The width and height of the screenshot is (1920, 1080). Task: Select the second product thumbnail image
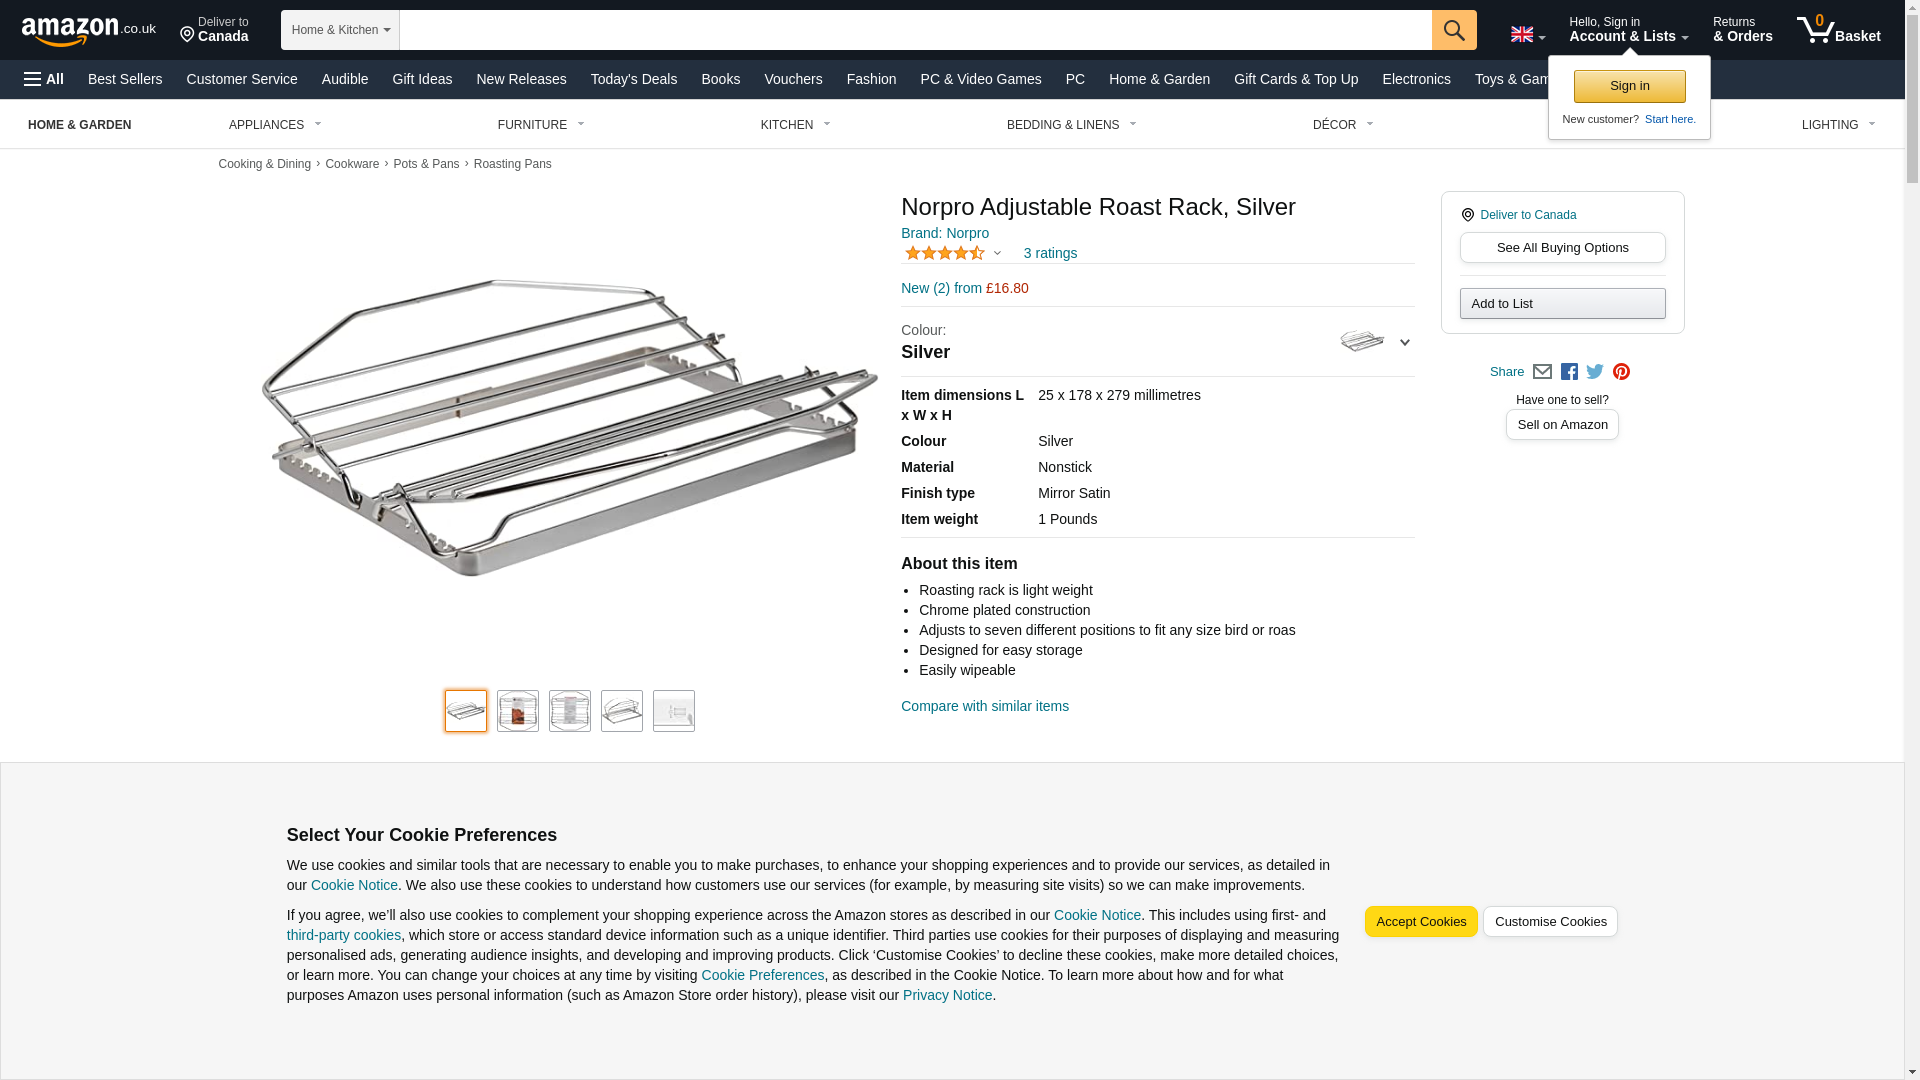coord(517,711)
